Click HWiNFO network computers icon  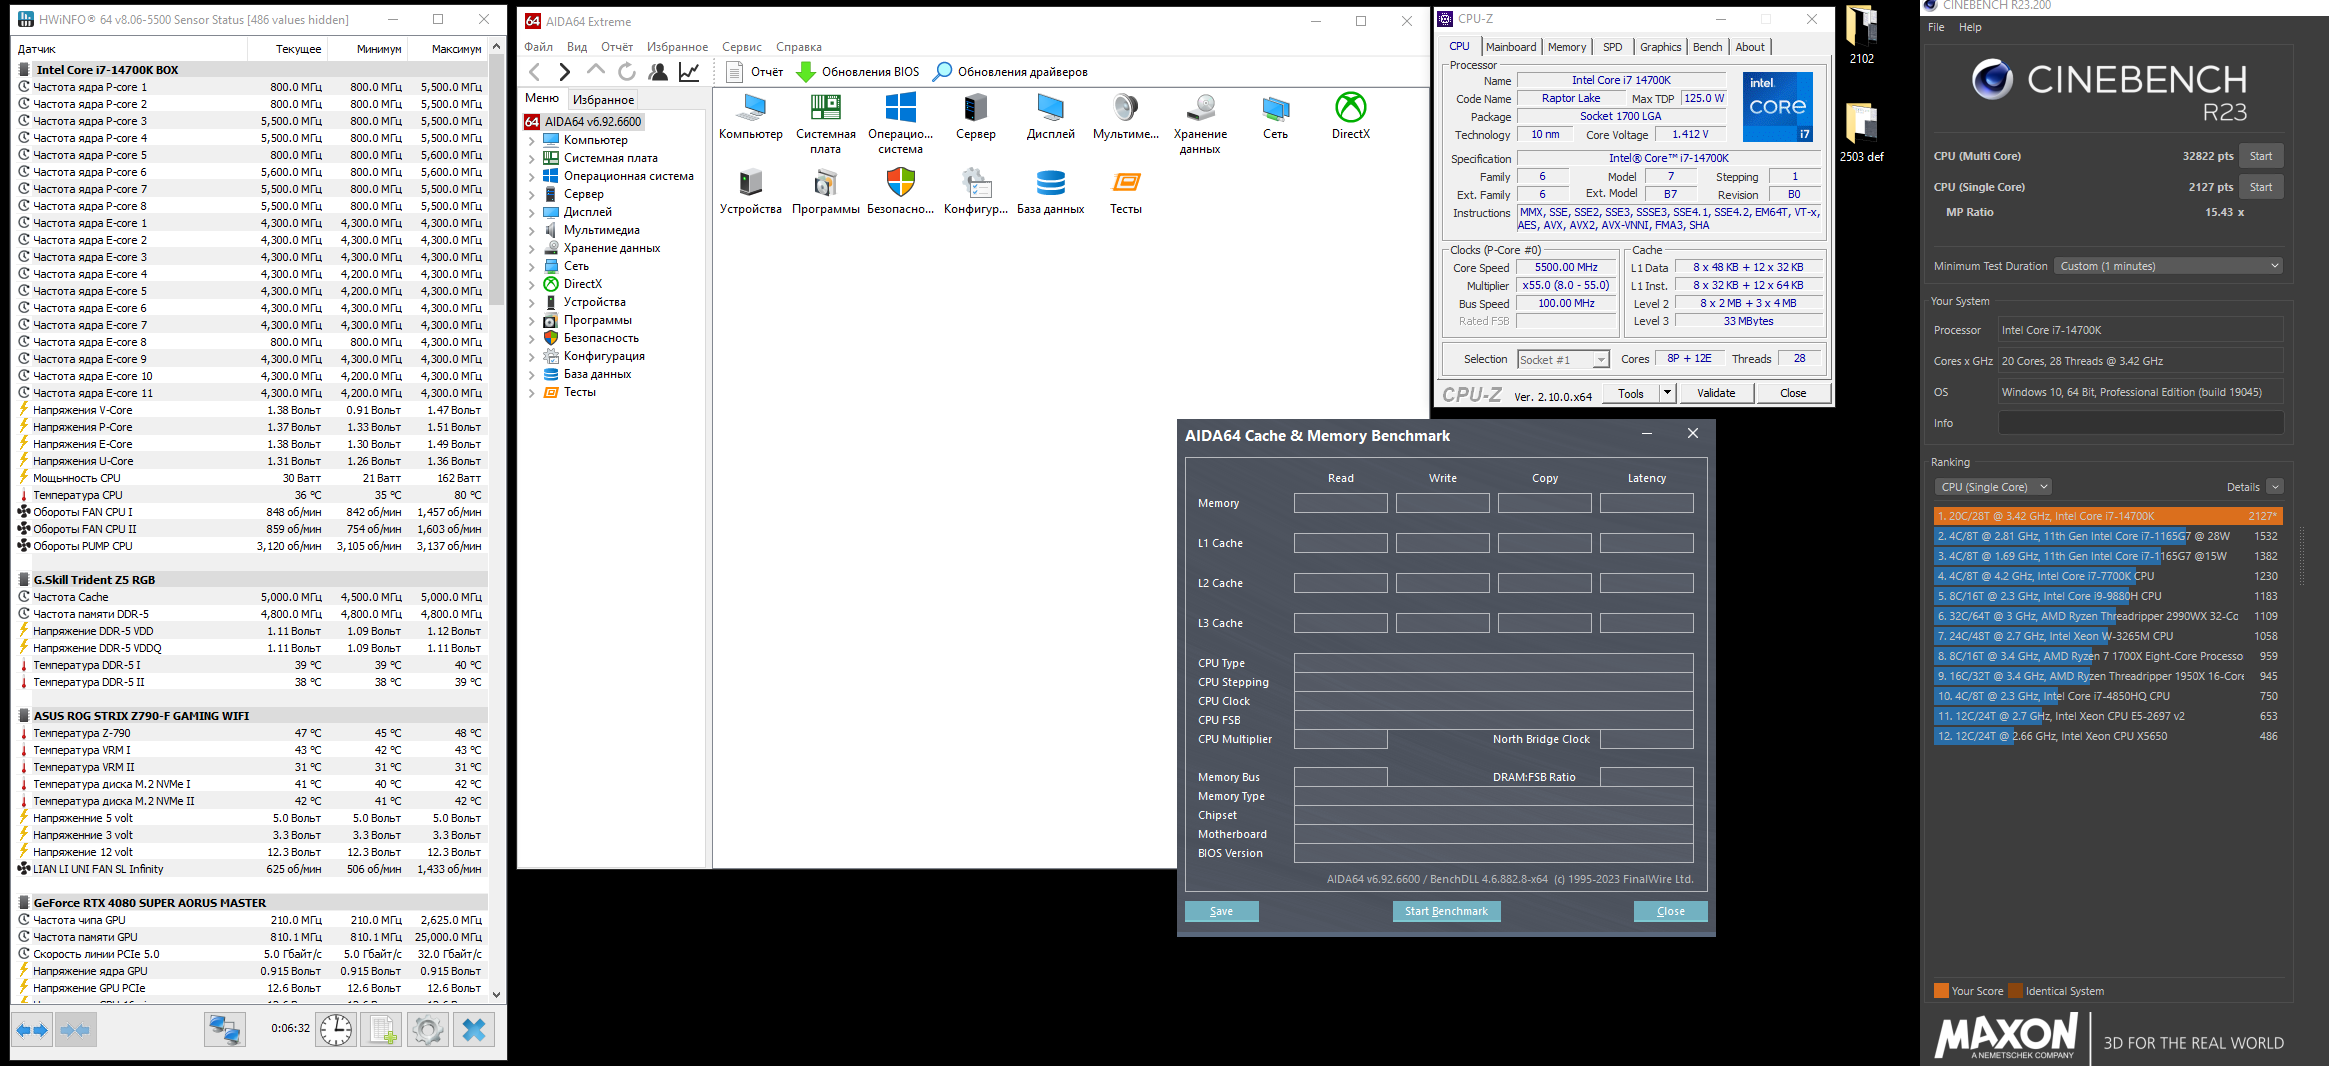click(225, 1030)
